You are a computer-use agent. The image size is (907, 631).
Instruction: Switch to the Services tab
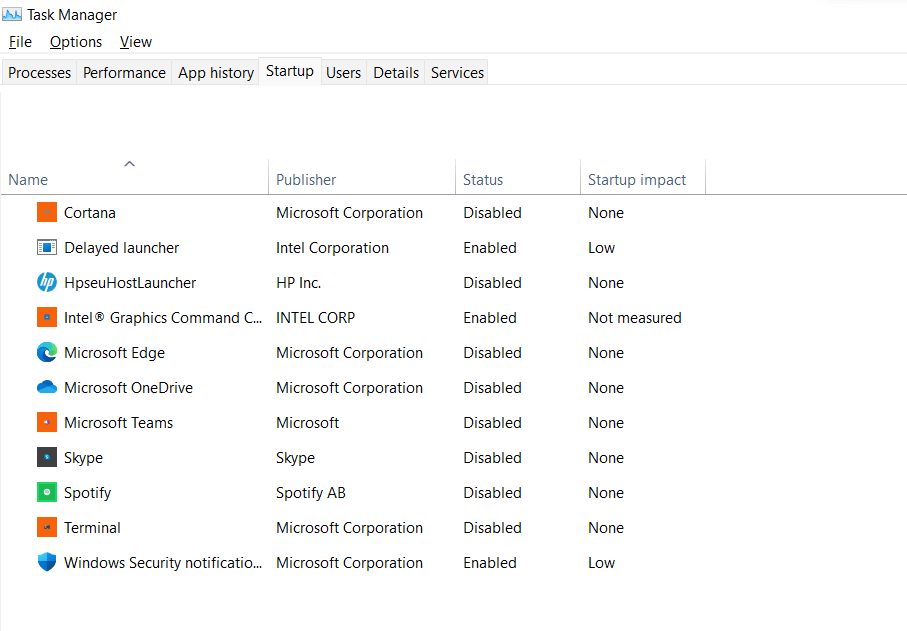457,72
